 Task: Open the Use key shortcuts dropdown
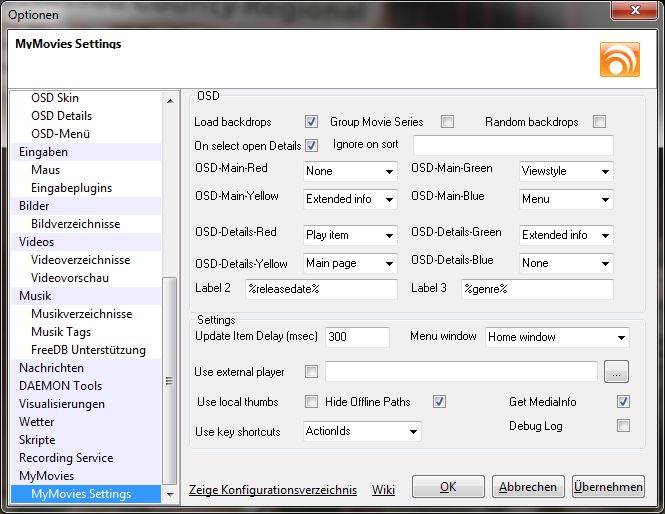363,432
